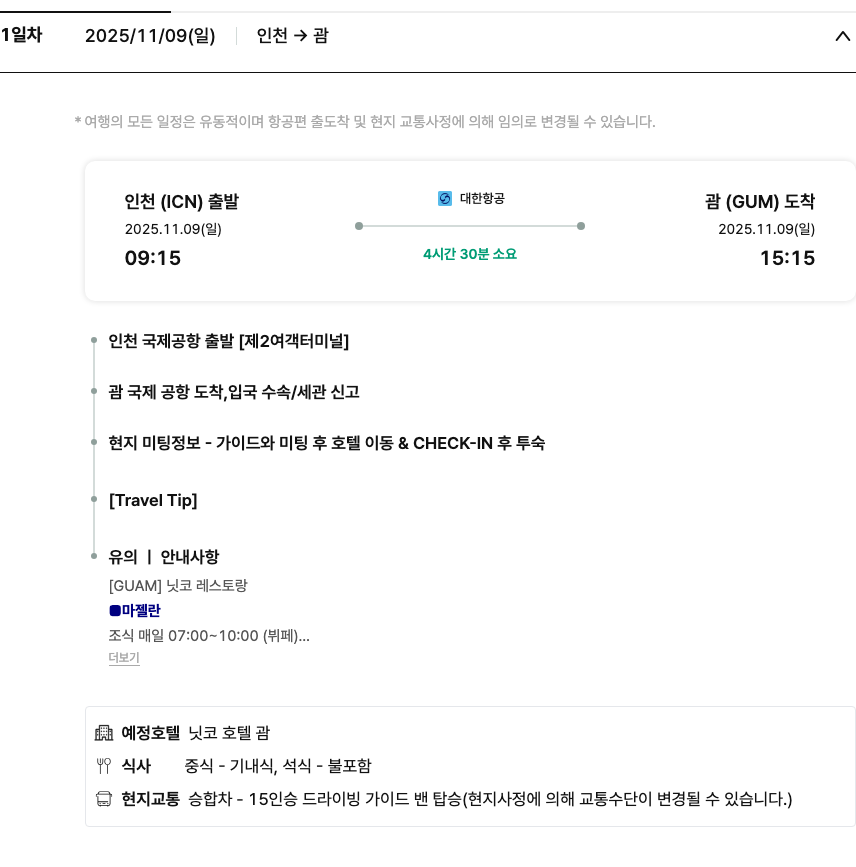Expand details with the 더보기 link
Screen dimensions: 856x867
124,658
